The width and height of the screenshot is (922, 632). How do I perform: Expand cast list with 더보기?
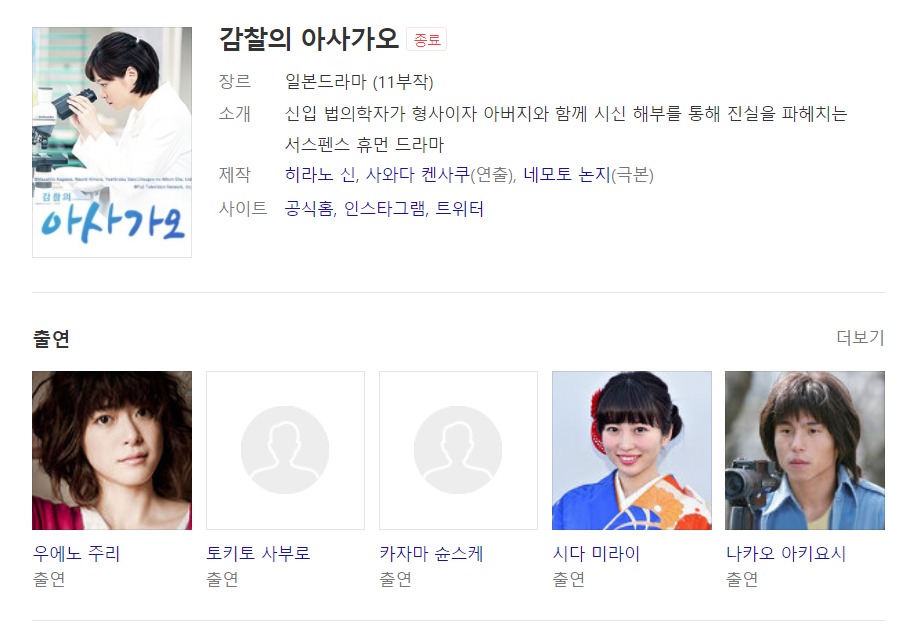point(860,337)
